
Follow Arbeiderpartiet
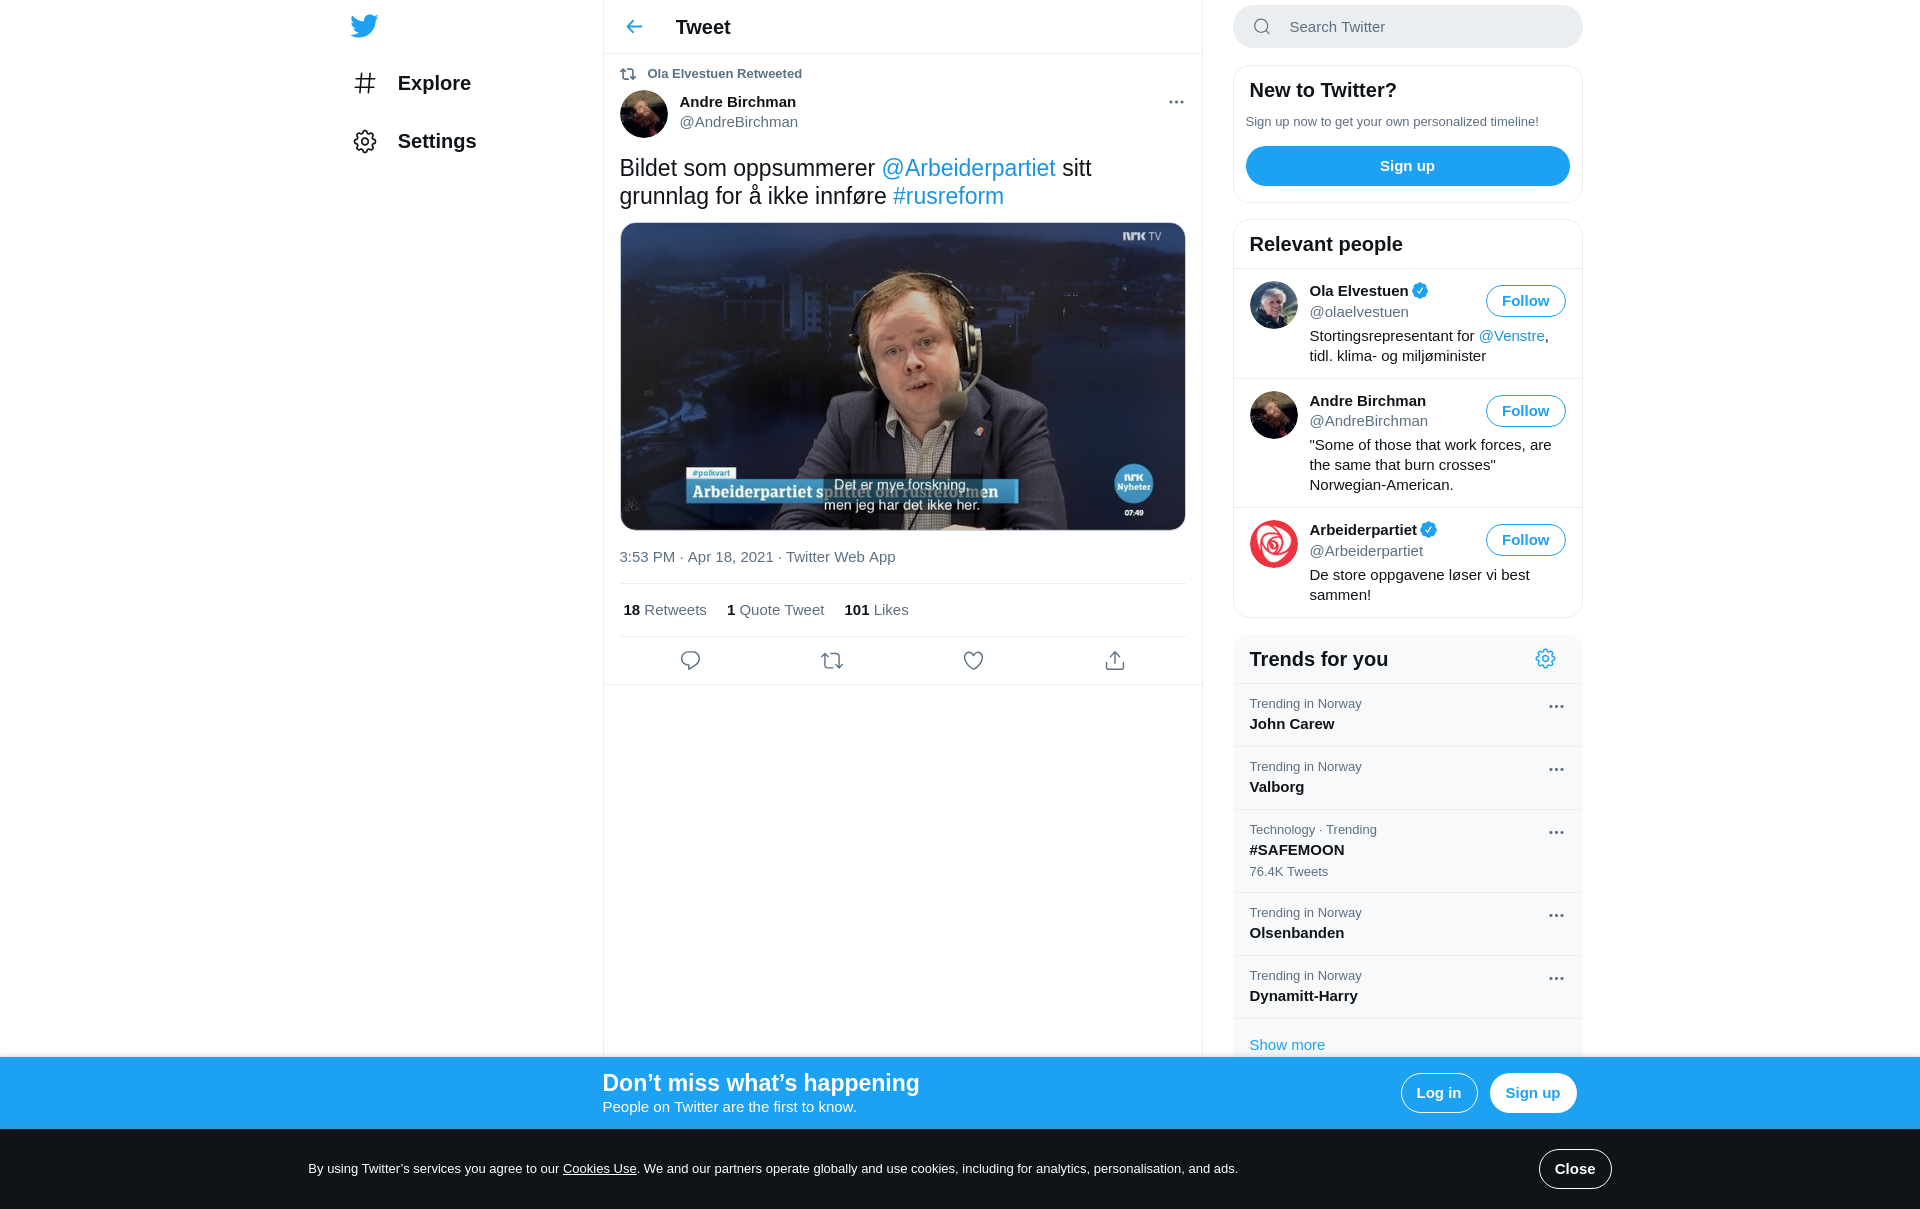(x=1525, y=540)
